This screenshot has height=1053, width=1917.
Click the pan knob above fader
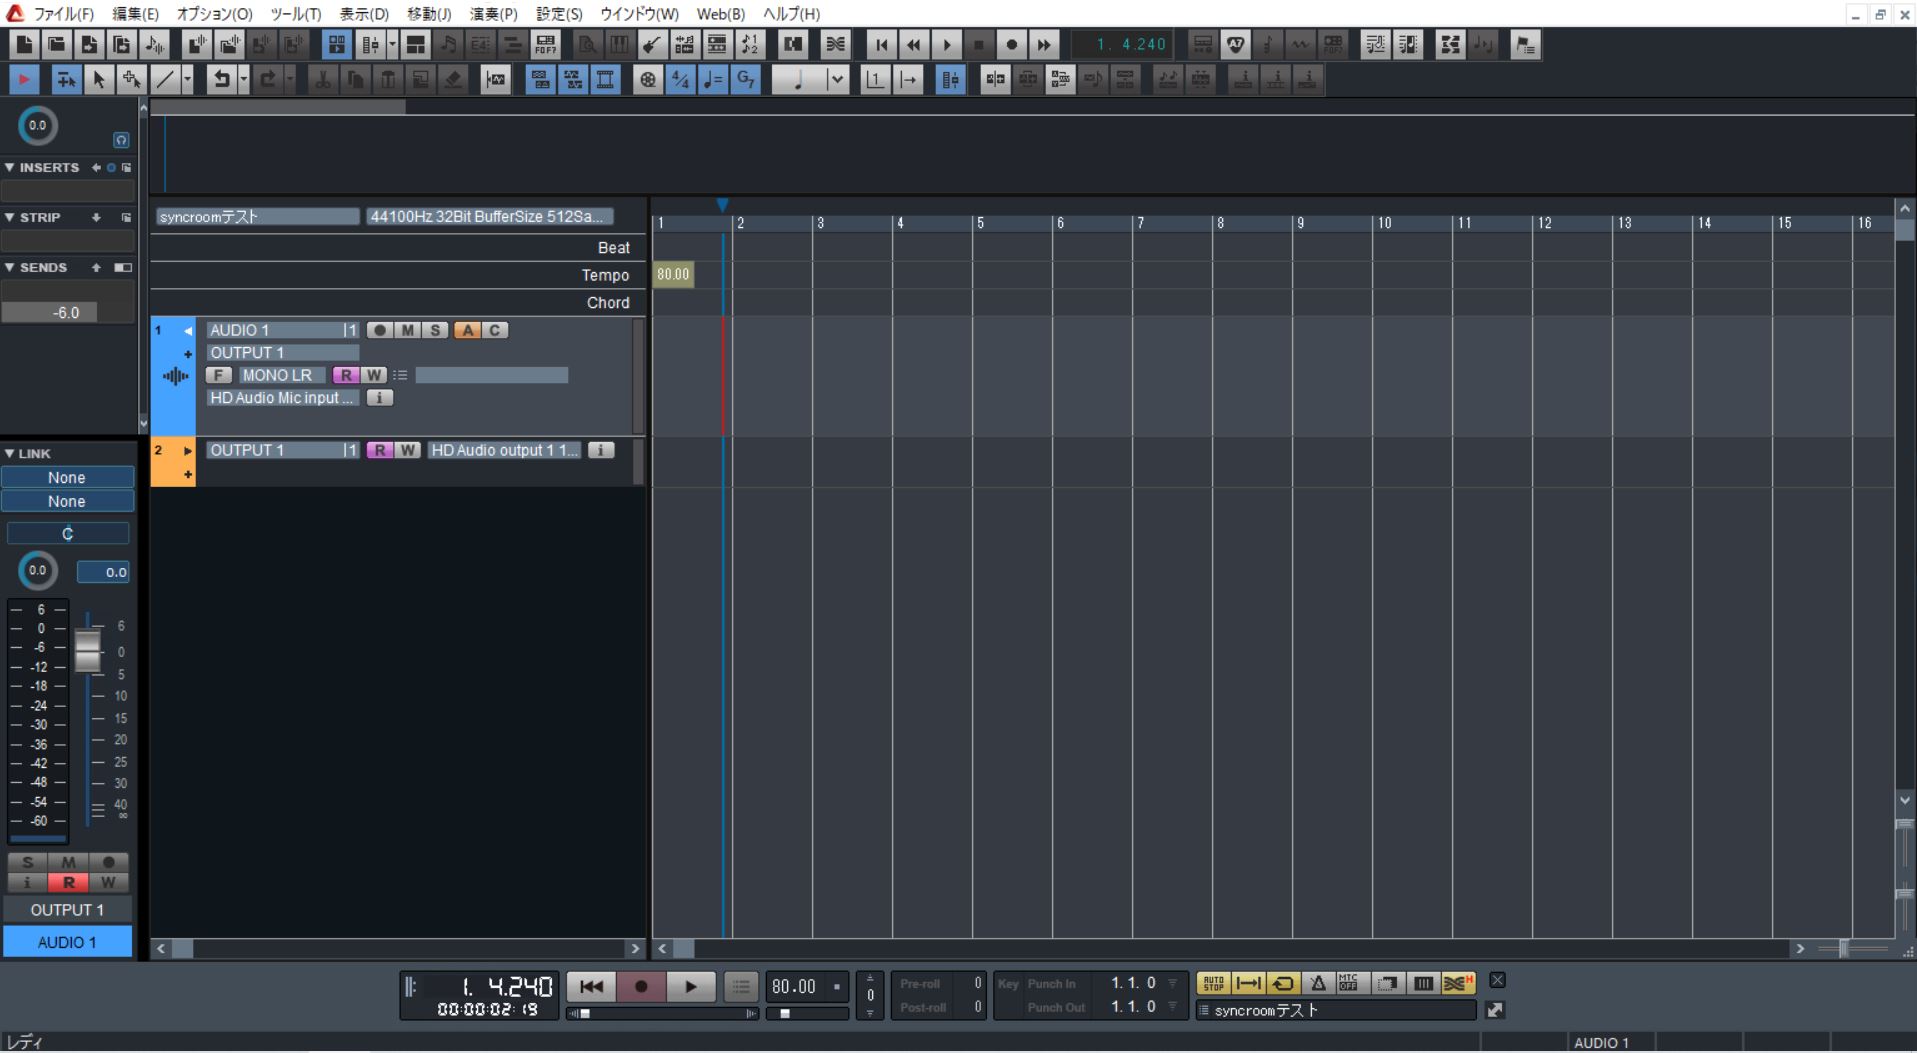tap(37, 571)
